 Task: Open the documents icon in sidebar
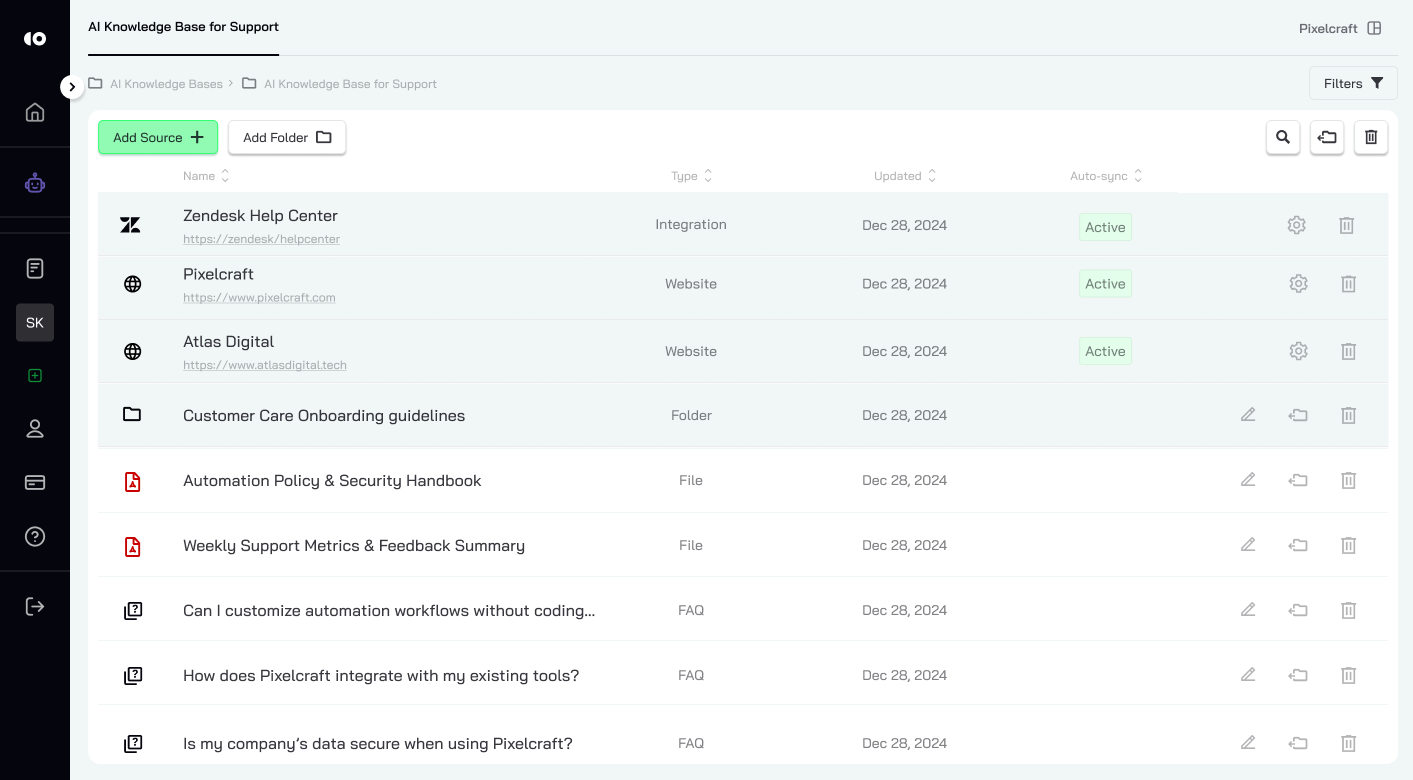(x=35, y=268)
